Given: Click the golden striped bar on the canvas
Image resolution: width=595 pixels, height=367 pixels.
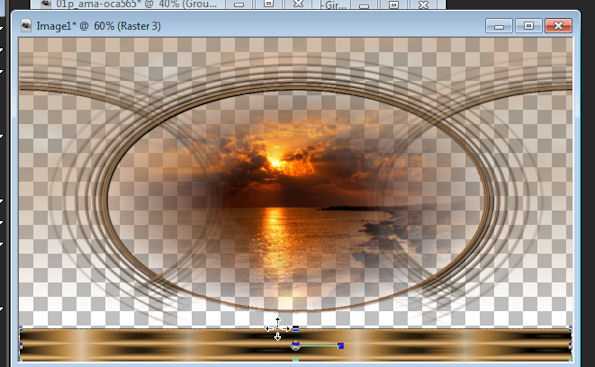Looking at the screenshot, I should (296, 344).
